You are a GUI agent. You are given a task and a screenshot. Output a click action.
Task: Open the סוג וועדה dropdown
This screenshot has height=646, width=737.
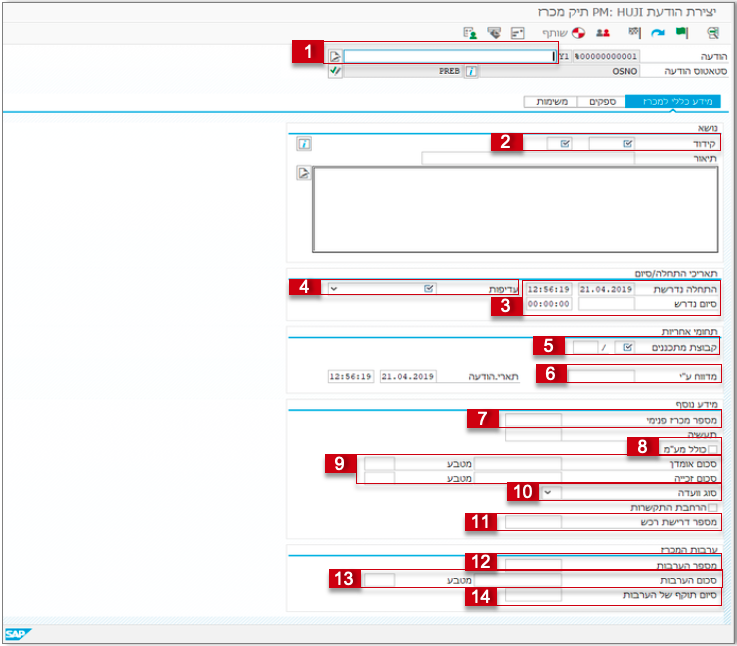547,493
